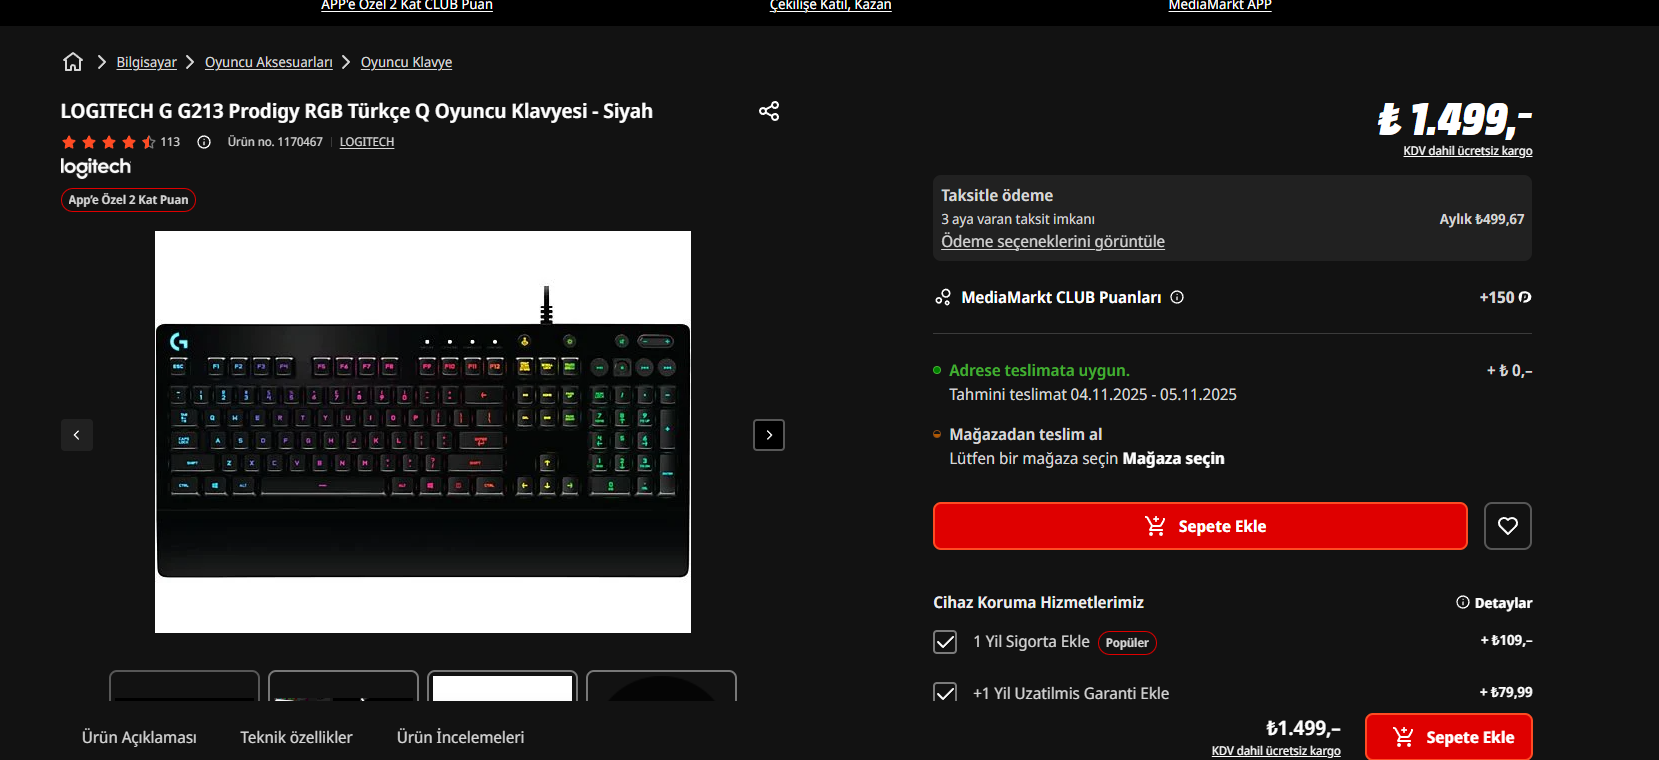Image resolution: width=1659 pixels, height=760 pixels.
Task: Click KDV dahil ücretsiz kargo in bottom bar
Action: coord(1276,751)
